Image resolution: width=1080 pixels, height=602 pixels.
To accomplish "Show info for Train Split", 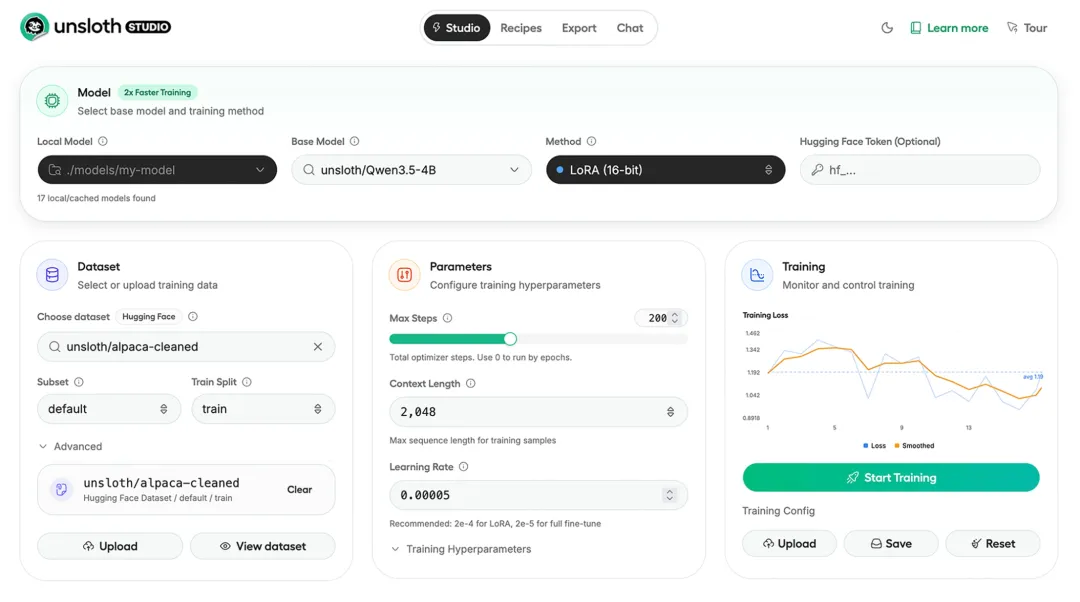I will point(247,382).
